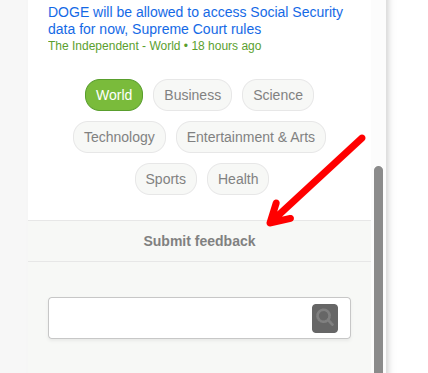The image size is (428, 373).
Task: Click The Independent - World source label
Action: [x=114, y=46]
